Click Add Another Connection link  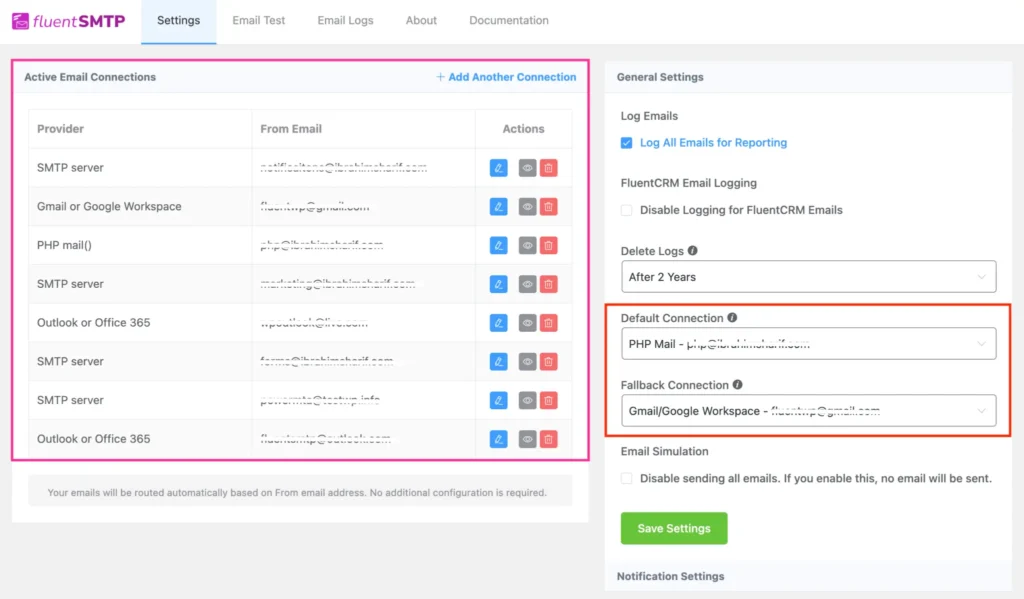[x=506, y=77]
